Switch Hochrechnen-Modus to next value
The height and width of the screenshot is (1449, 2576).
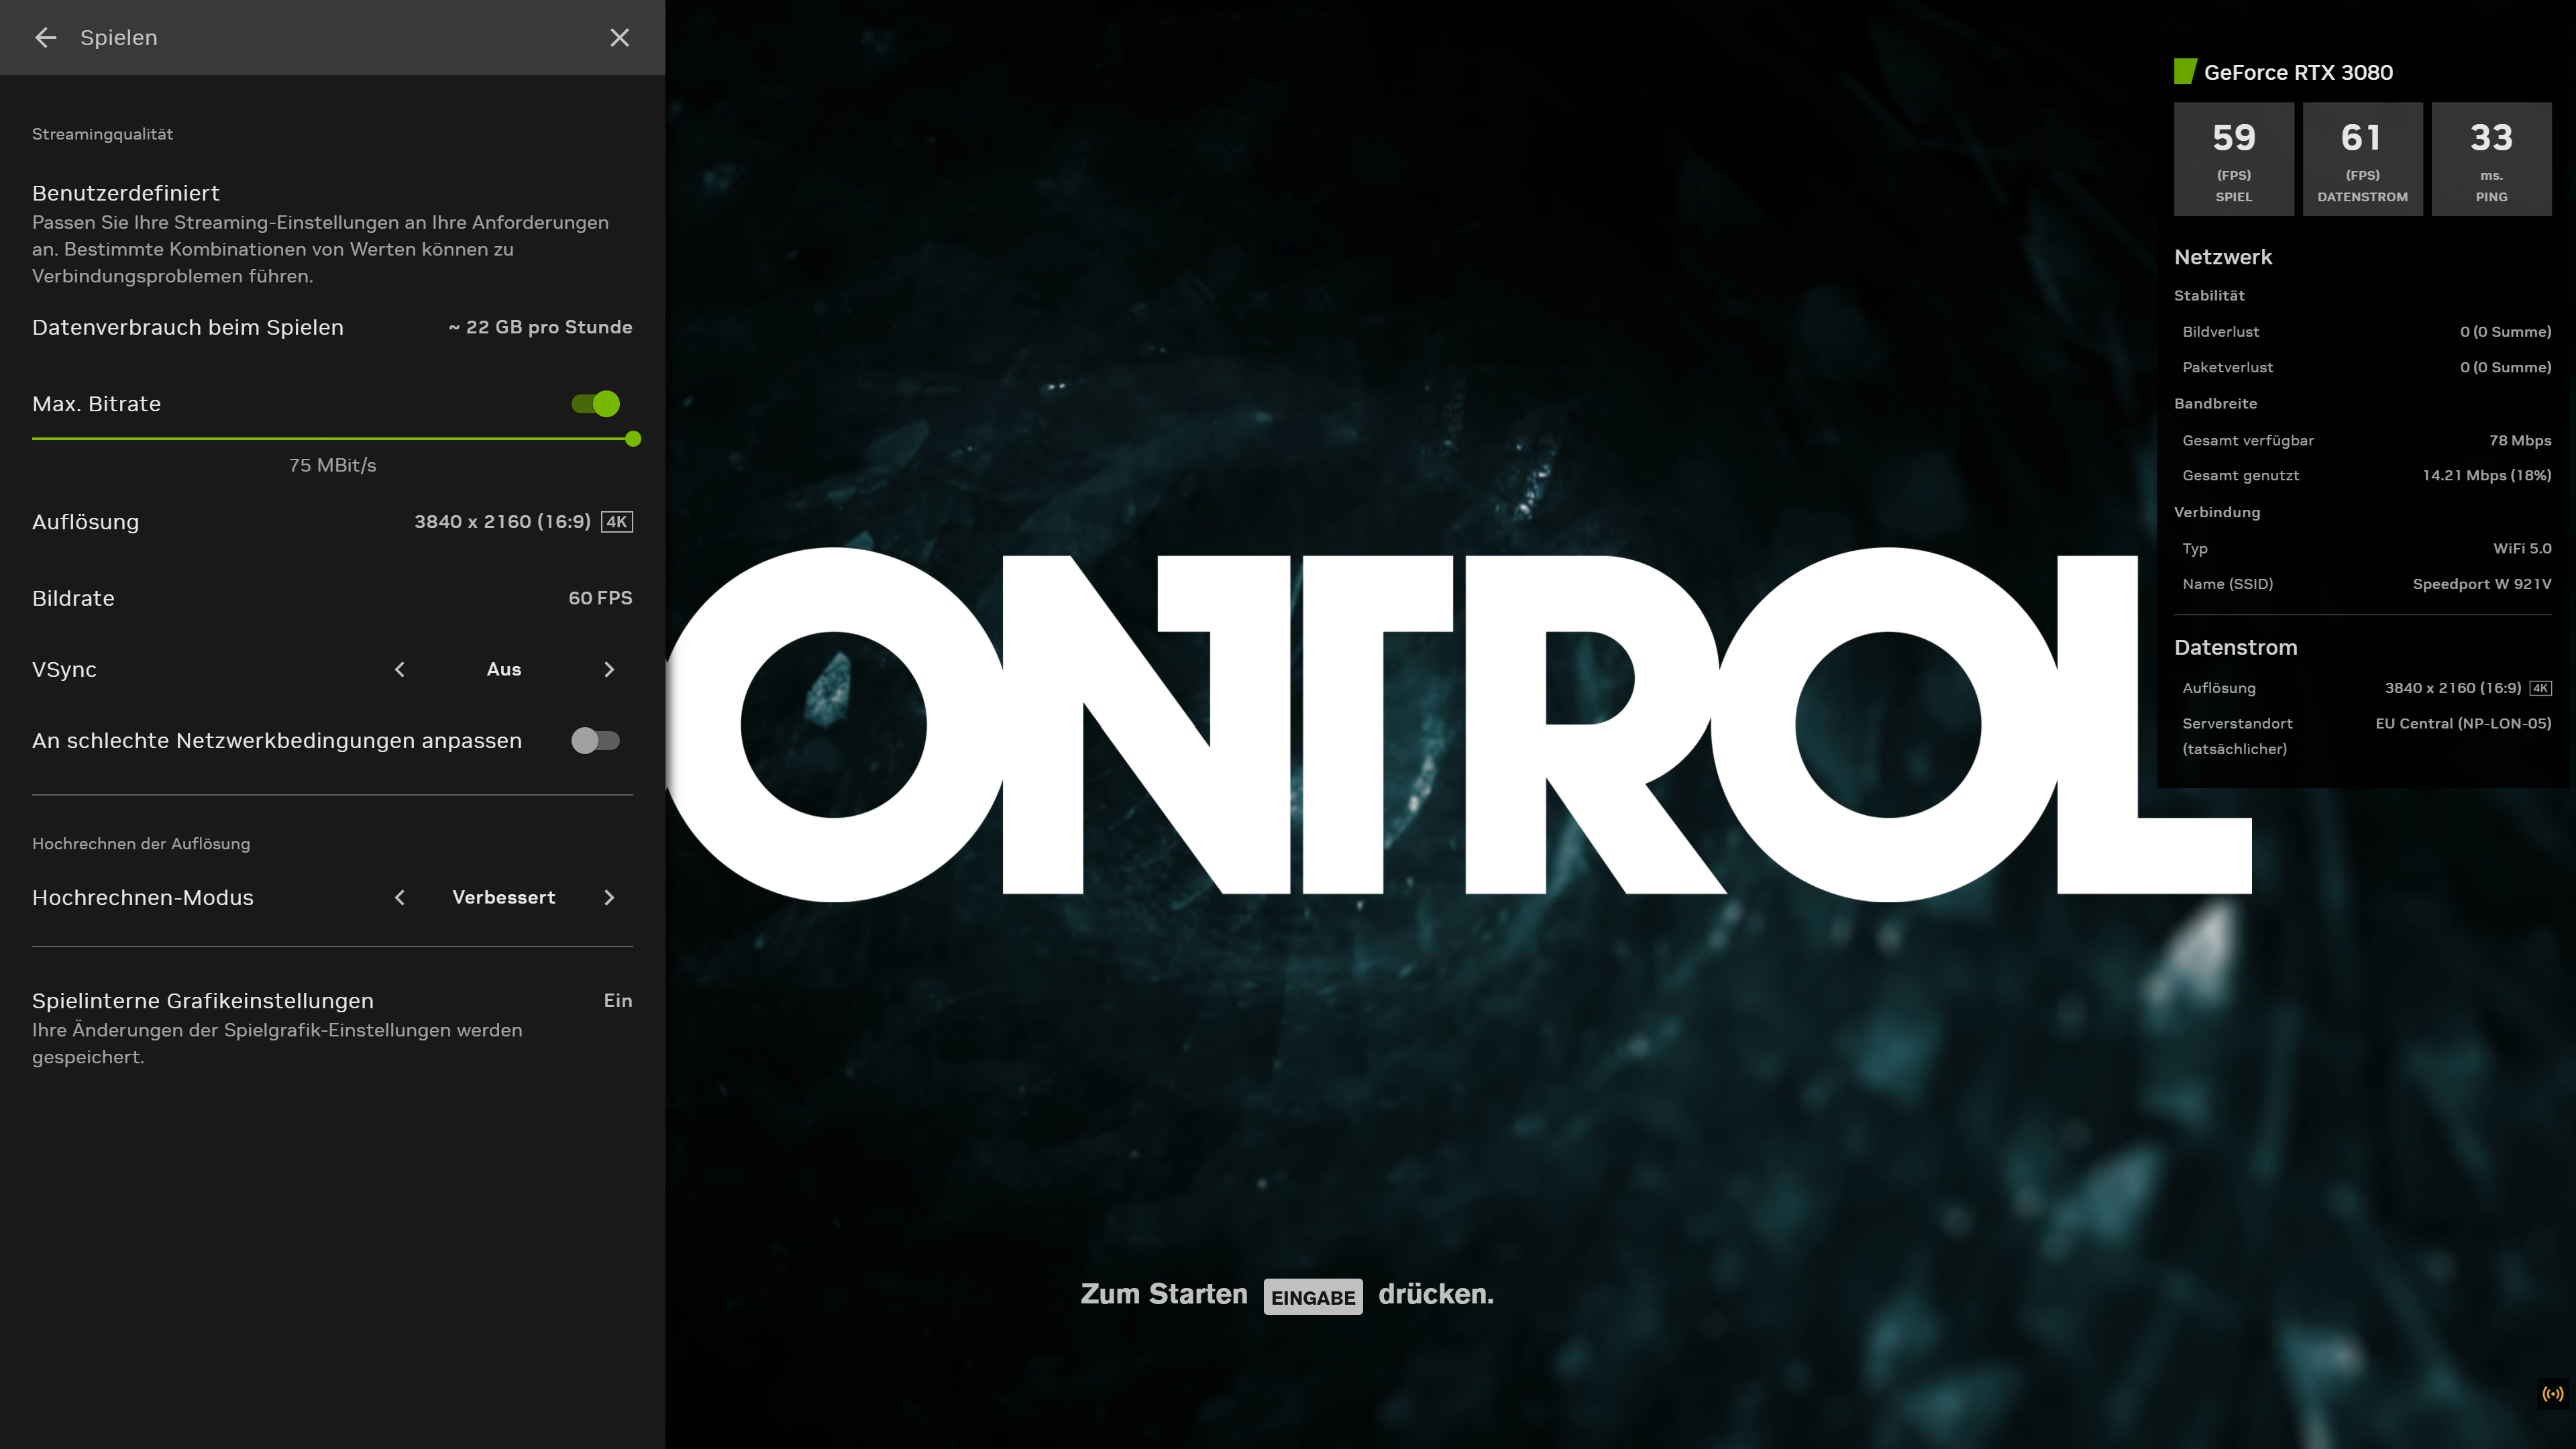pyautogui.click(x=609, y=898)
